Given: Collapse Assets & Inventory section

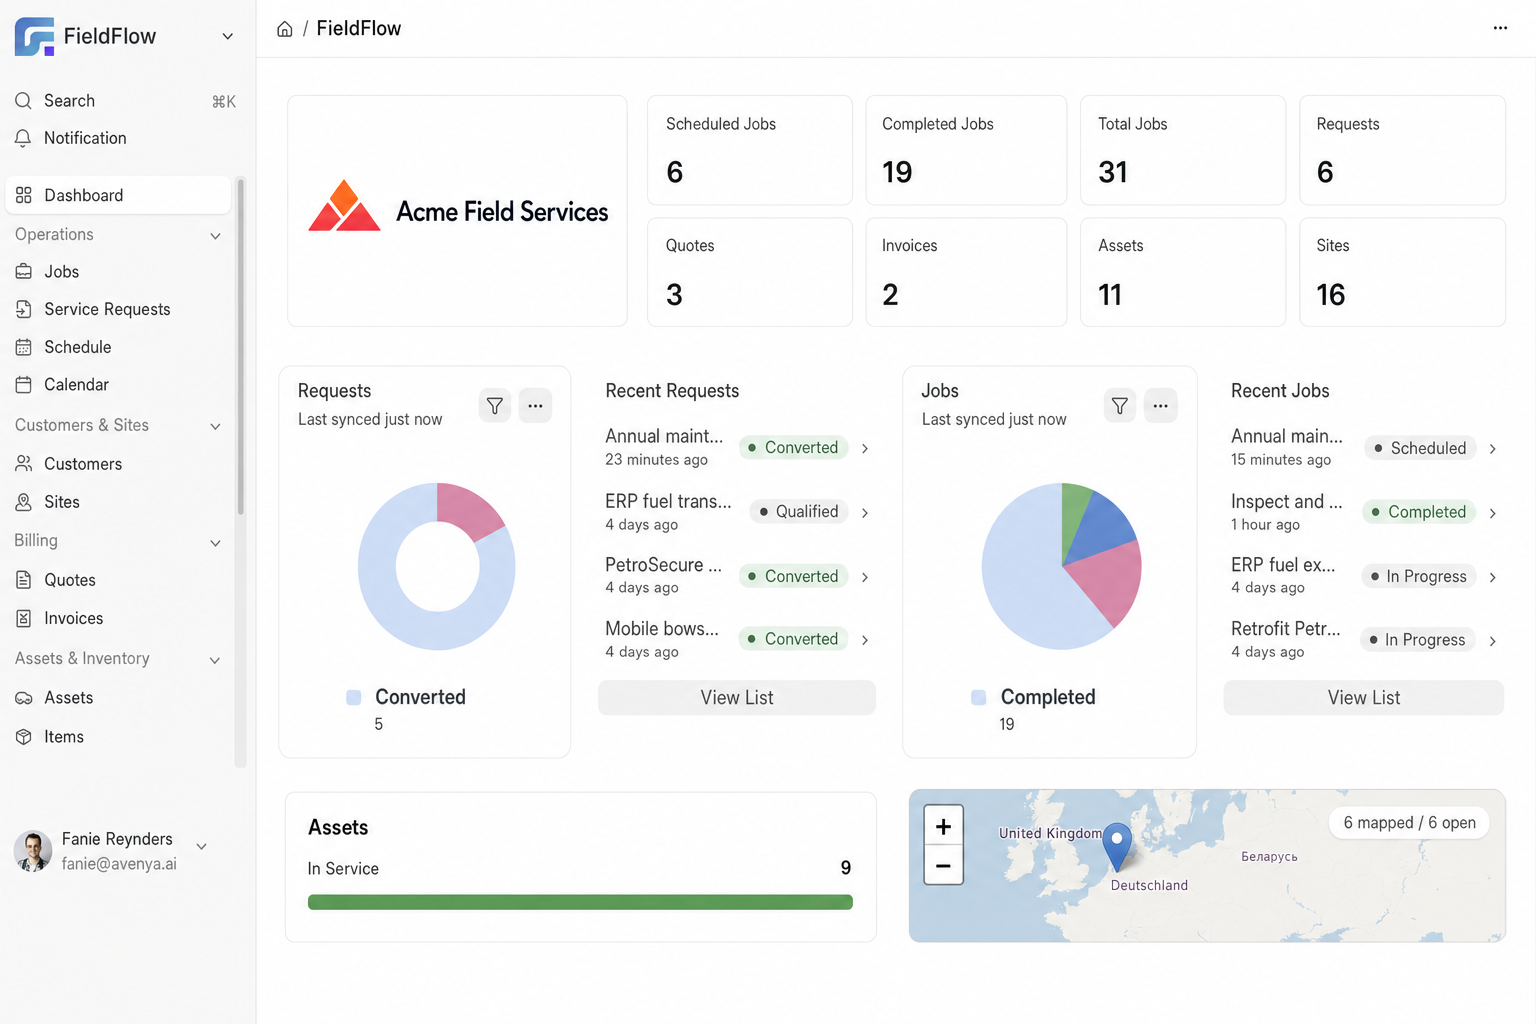Looking at the screenshot, I should click(x=215, y=660).
